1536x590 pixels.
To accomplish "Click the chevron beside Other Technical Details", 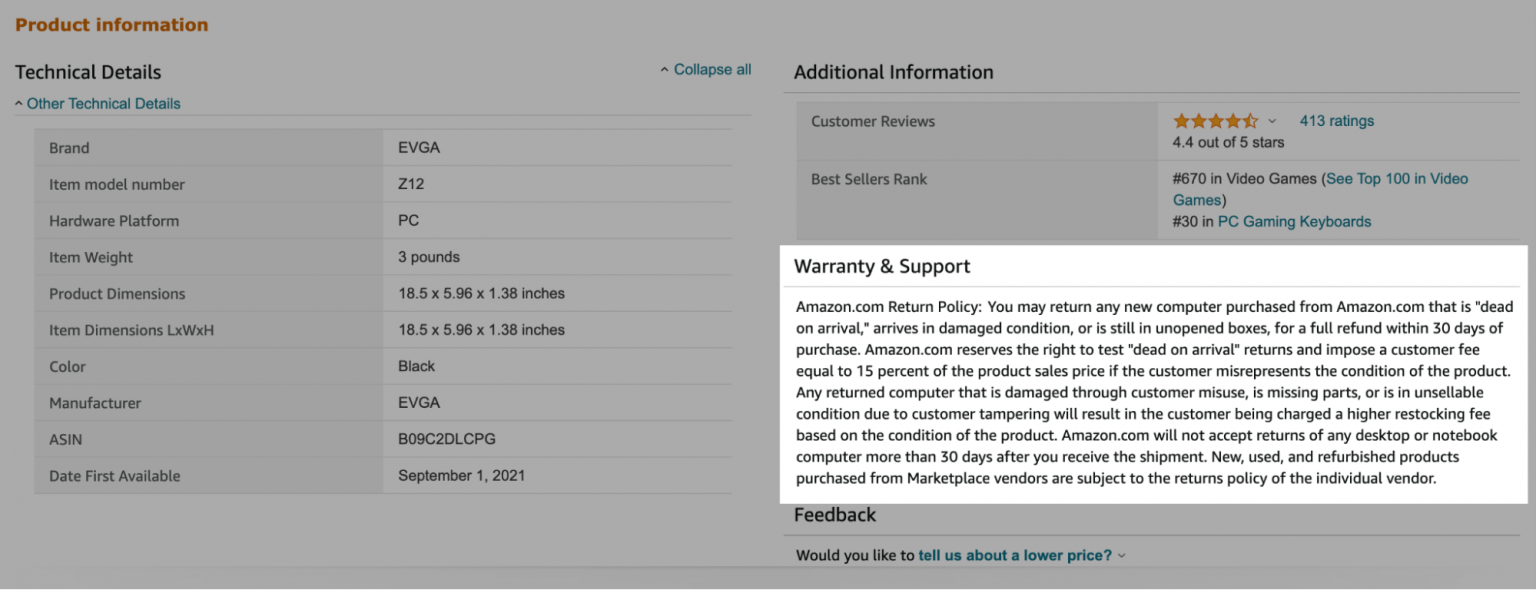I will coord(18,102).
